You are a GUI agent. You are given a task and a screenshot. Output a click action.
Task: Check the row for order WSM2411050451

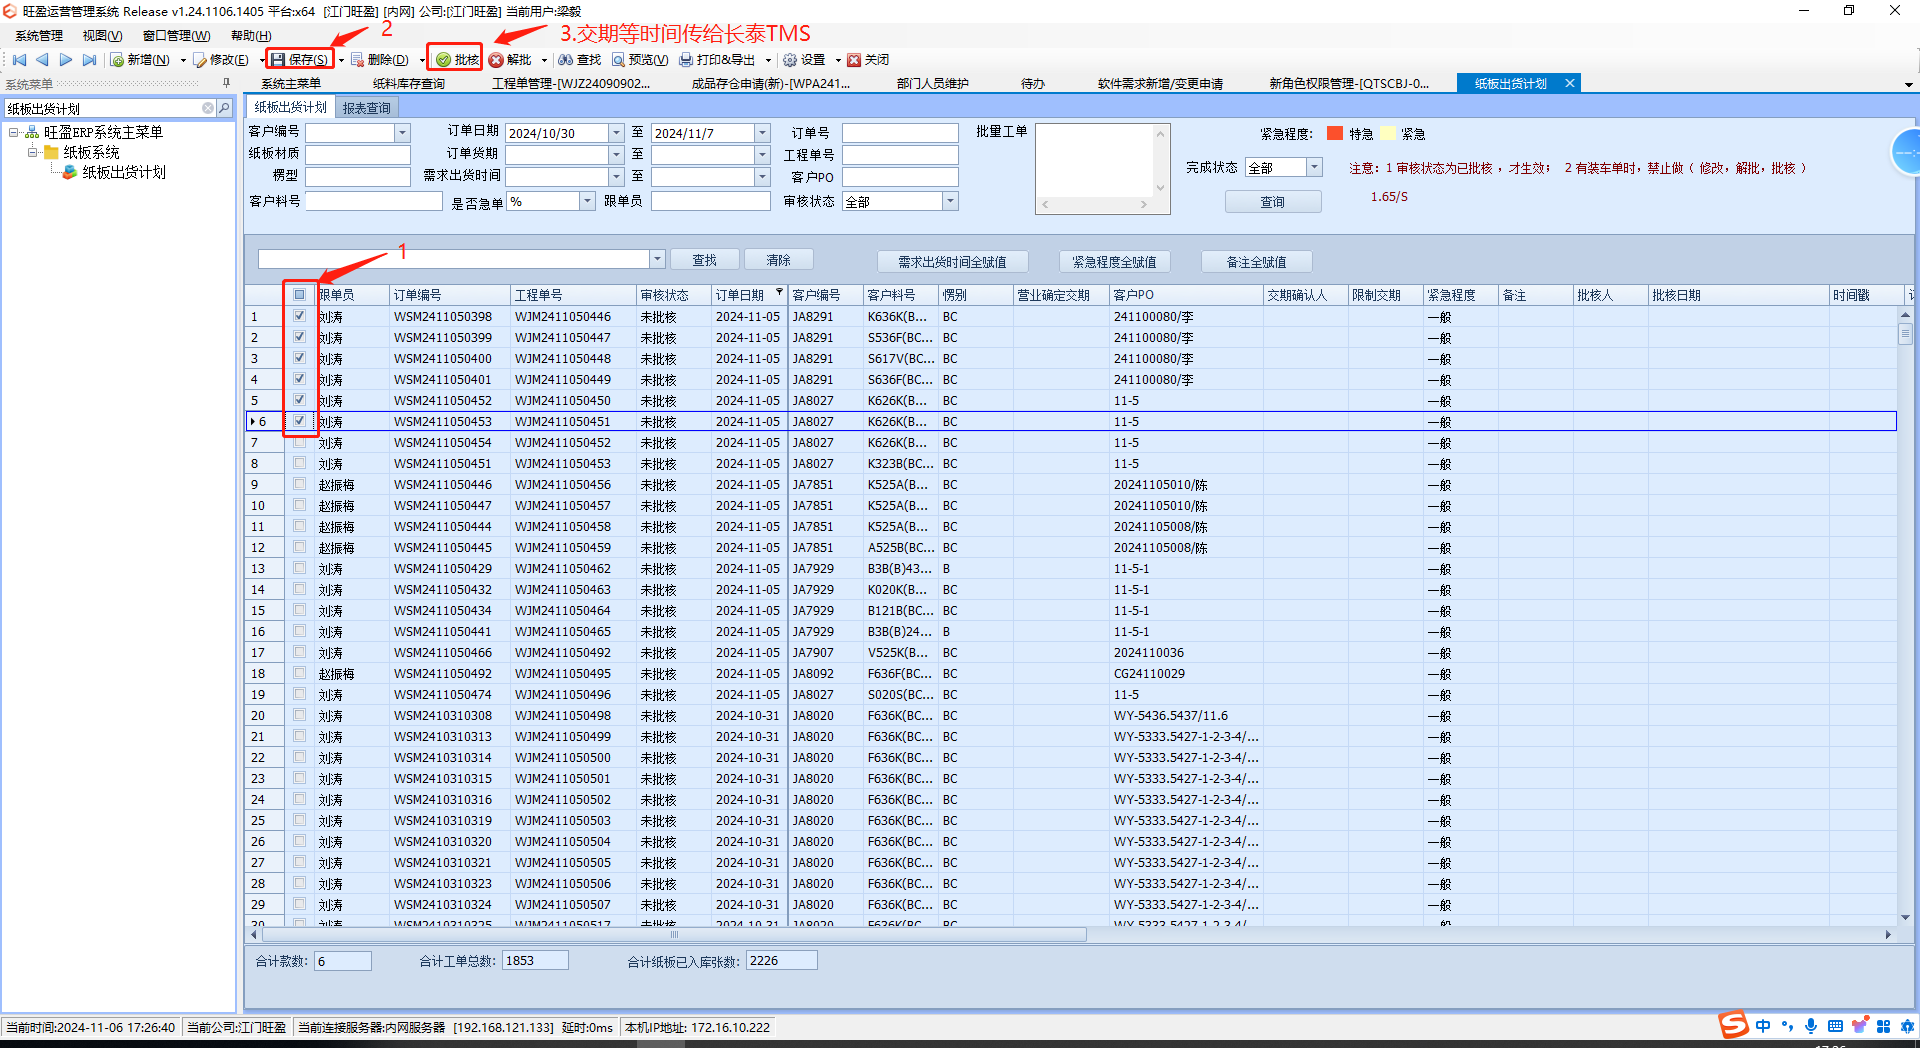299,463
